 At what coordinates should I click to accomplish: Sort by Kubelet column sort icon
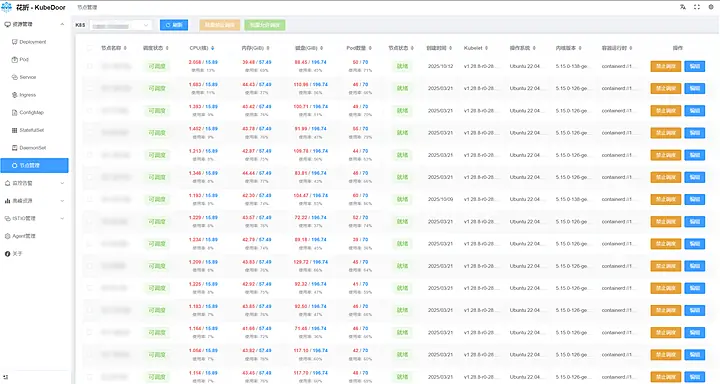click(486, 48)
